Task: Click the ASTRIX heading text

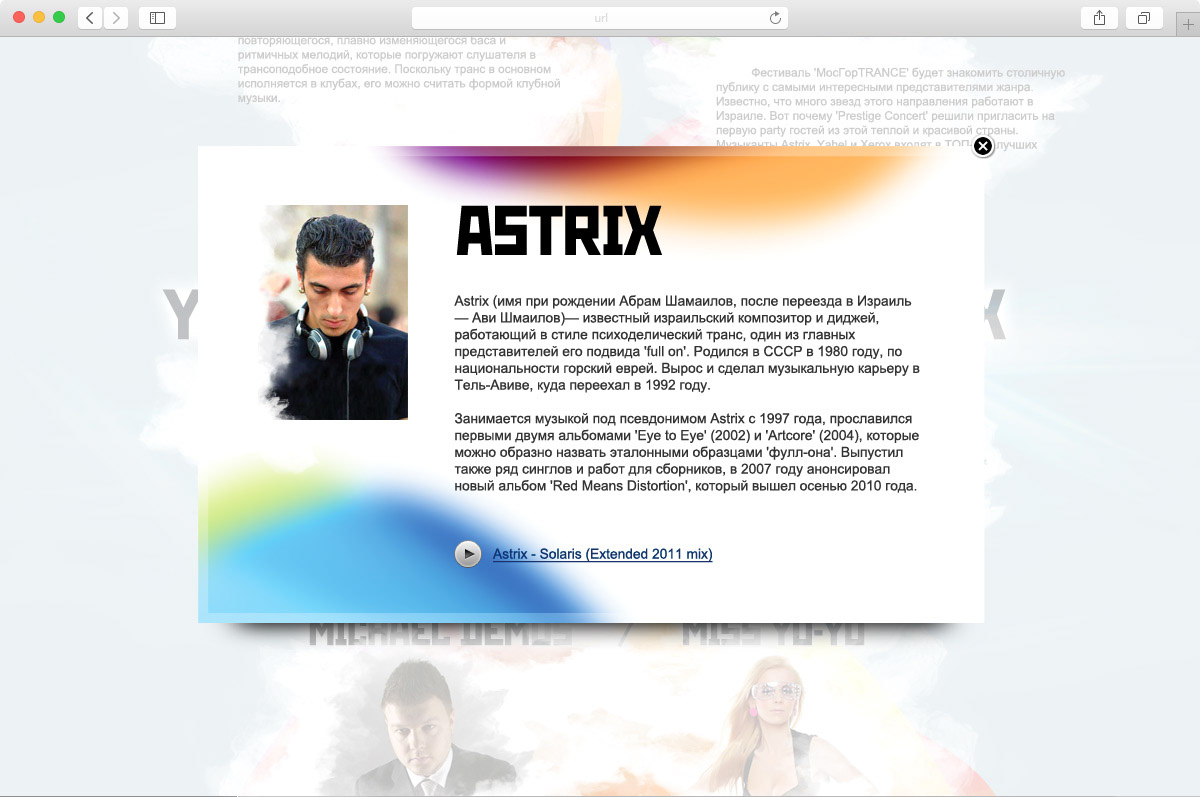Action: coord(559,232)
